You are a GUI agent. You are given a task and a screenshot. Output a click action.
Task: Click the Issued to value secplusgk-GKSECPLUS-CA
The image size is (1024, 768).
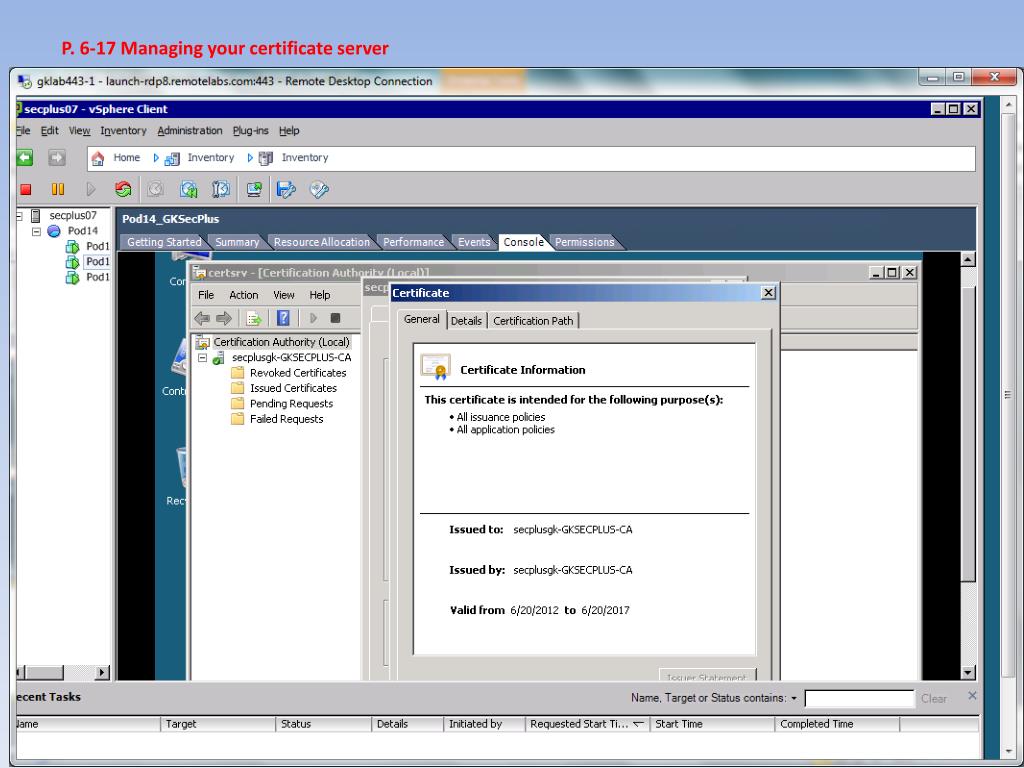click(x=573, y=530)
